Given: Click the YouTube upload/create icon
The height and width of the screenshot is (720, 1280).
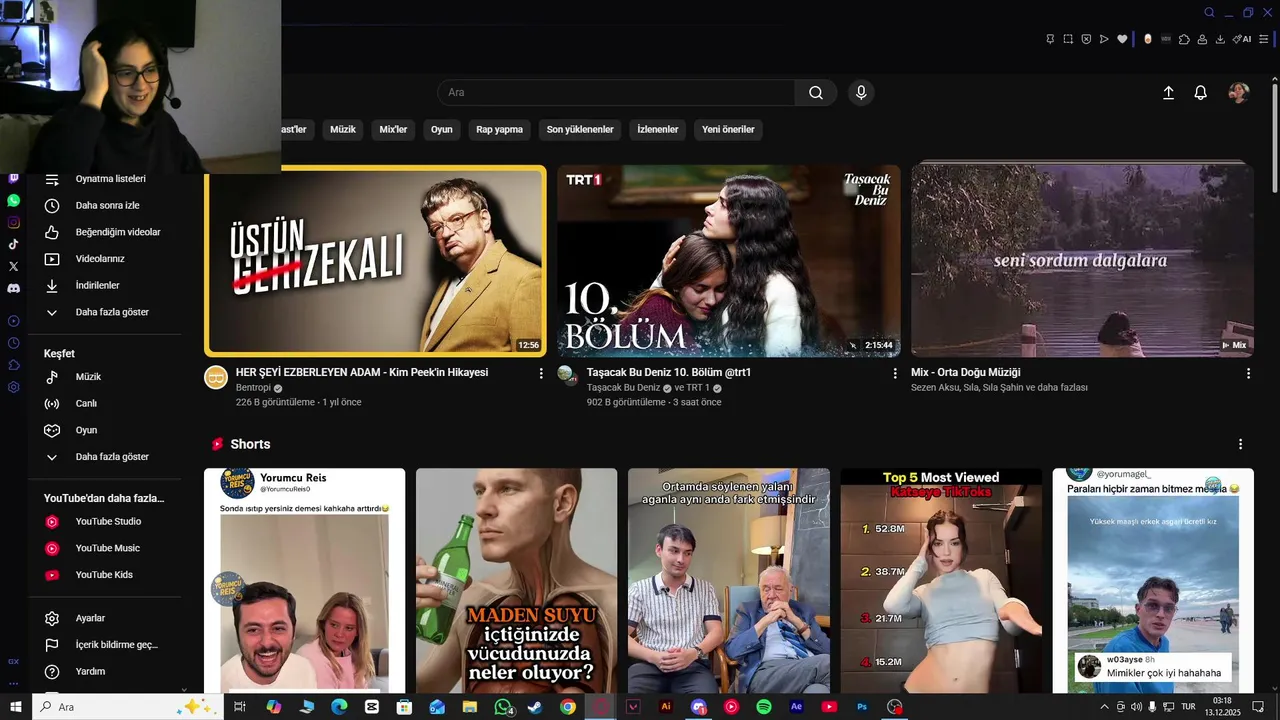Looking at the screenshot, I should coord(1168,93).
